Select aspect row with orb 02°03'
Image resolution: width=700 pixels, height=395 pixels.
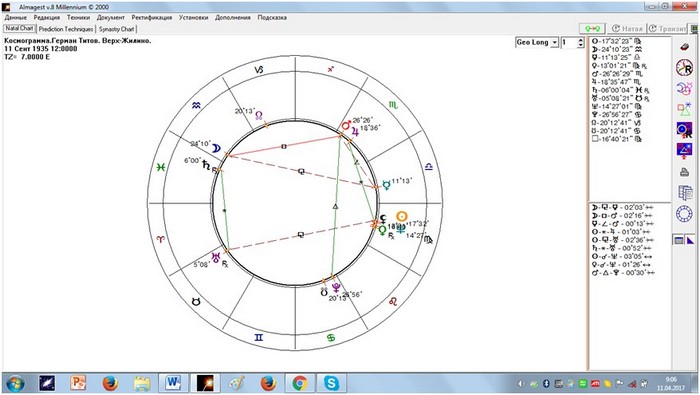(622, 208)
